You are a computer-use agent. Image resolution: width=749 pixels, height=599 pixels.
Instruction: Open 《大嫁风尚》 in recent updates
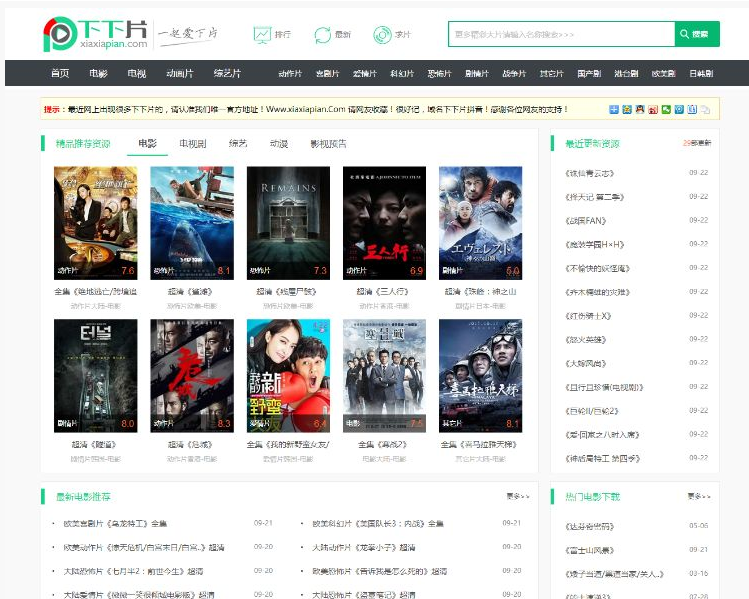point(586,364)
